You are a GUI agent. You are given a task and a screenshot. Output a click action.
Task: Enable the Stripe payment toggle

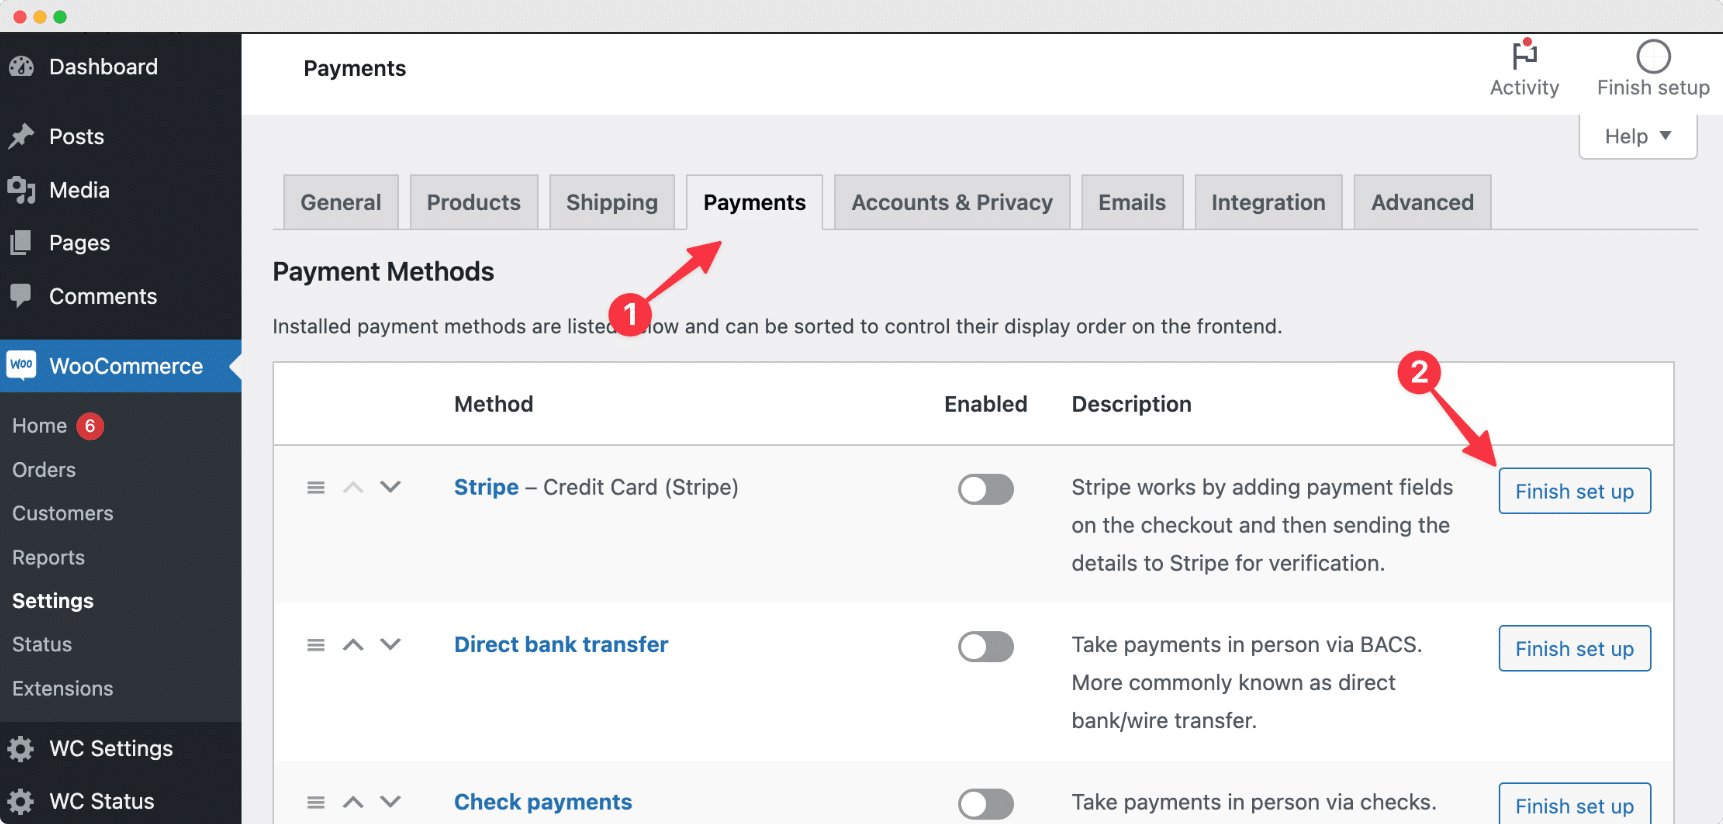point(985,489)
